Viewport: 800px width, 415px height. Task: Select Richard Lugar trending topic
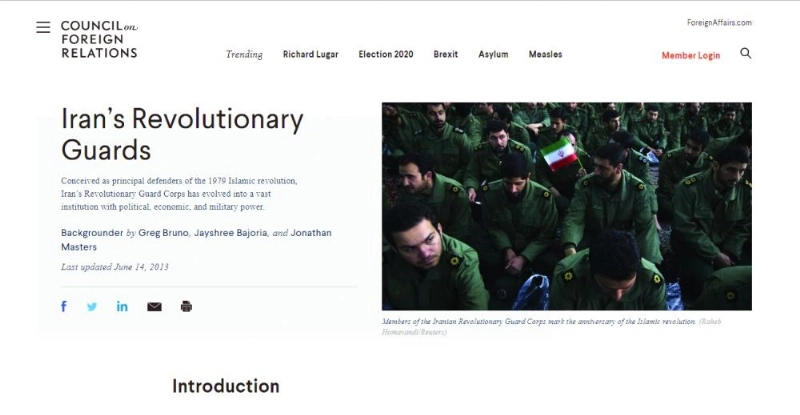click(310, 54)
